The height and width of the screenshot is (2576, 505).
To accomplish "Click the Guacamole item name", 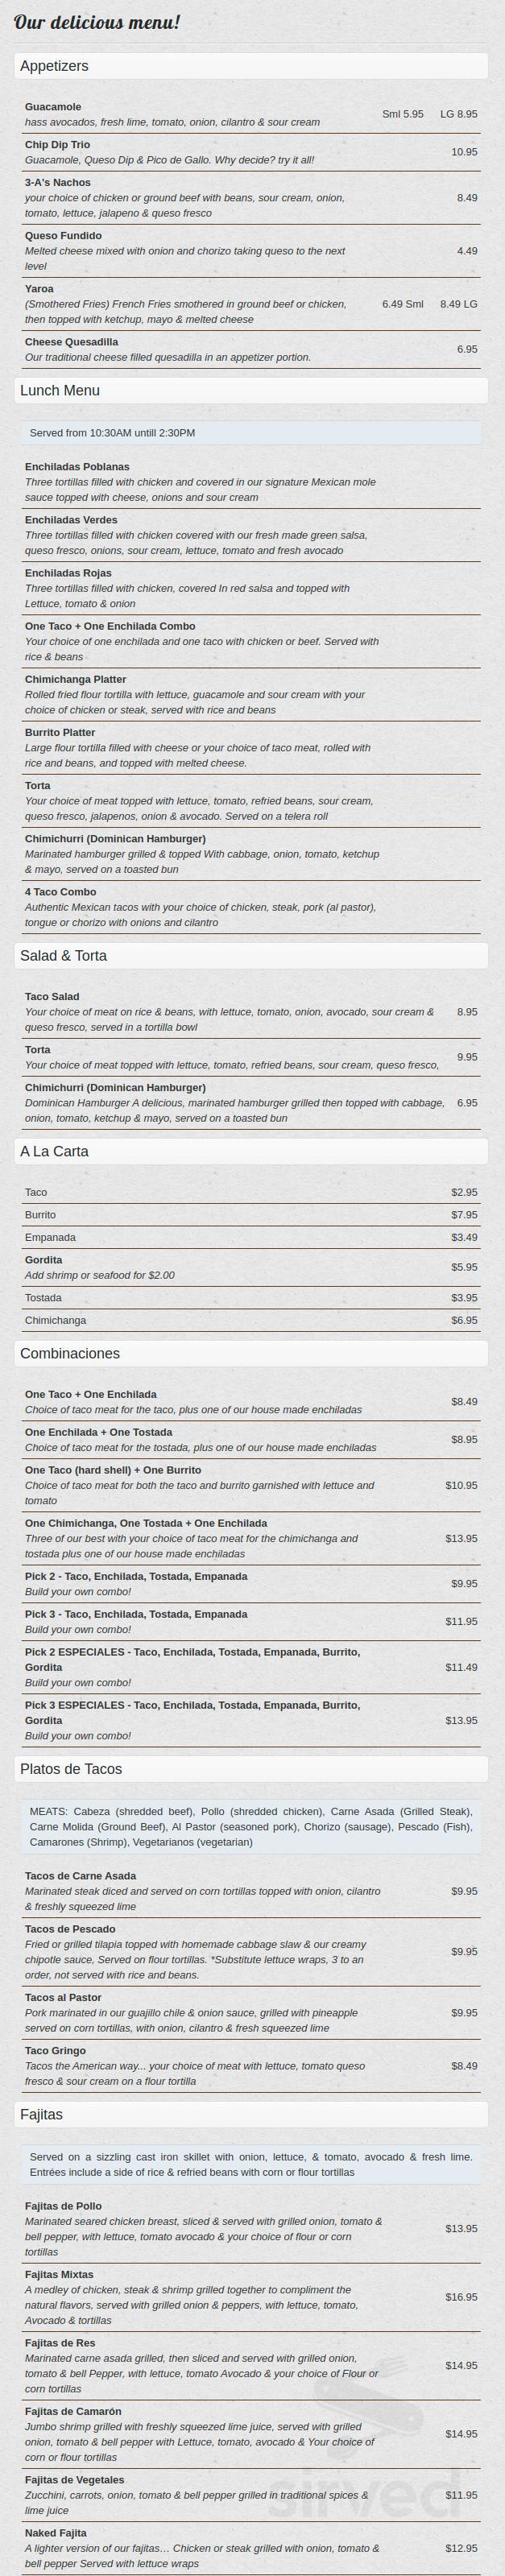I will (x=53, y=107).
